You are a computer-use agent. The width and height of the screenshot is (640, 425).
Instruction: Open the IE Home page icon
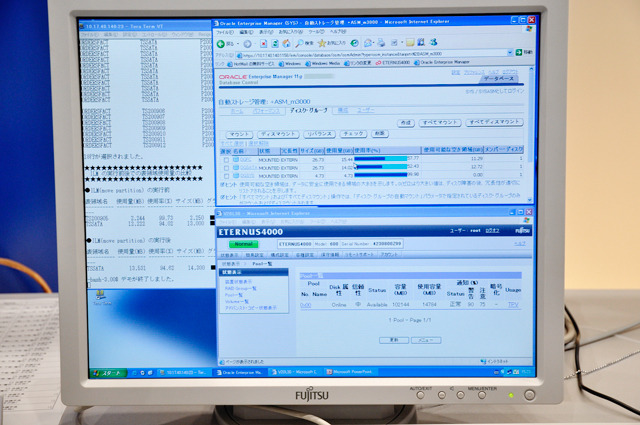tap(287, 43)
